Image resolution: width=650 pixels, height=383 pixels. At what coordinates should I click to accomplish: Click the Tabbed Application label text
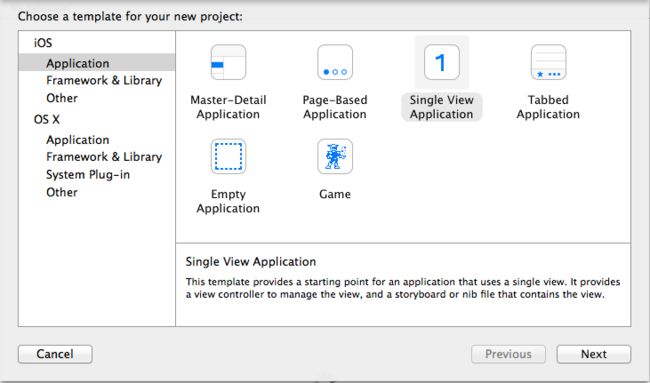(548, 107)
